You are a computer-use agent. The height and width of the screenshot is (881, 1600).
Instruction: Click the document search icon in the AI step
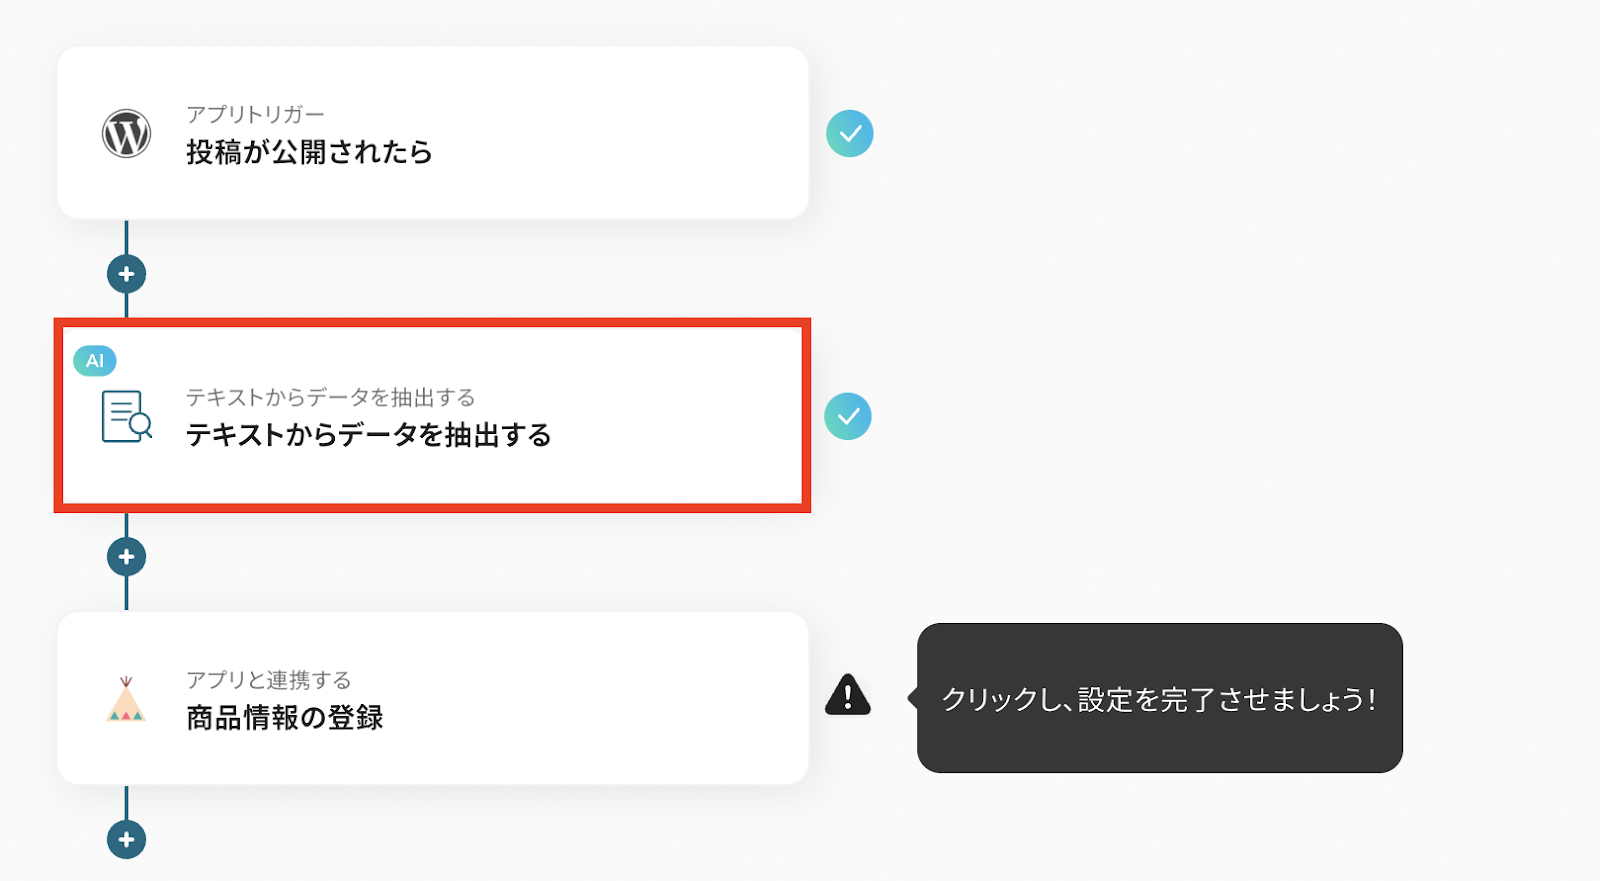tap(127, 416)
